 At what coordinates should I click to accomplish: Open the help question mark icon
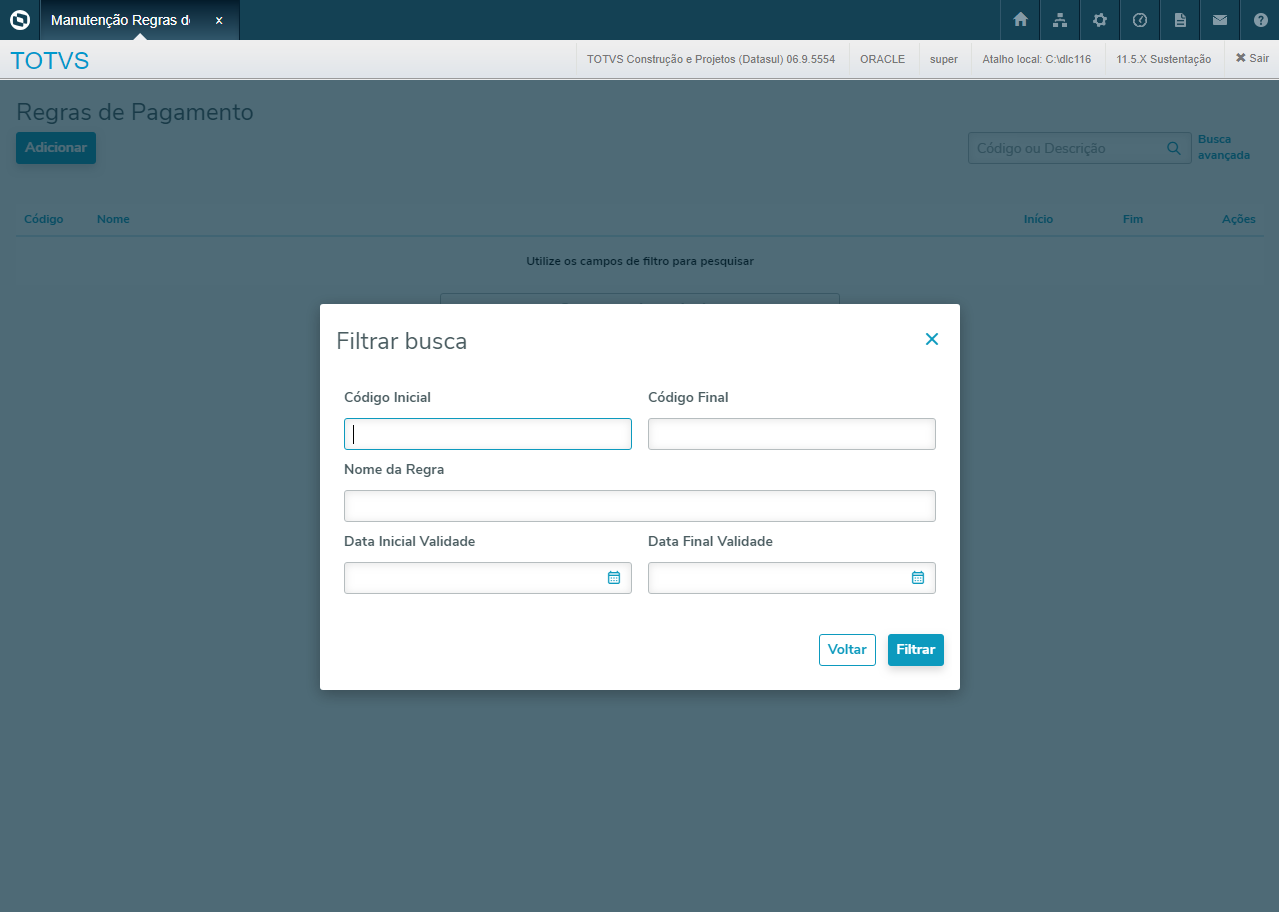(x=1260, y=20)
